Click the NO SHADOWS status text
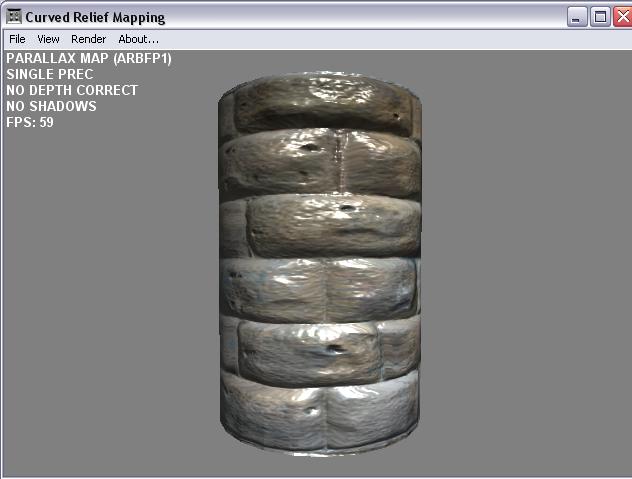Screen dimensions: 632x479 coord(51,106)
